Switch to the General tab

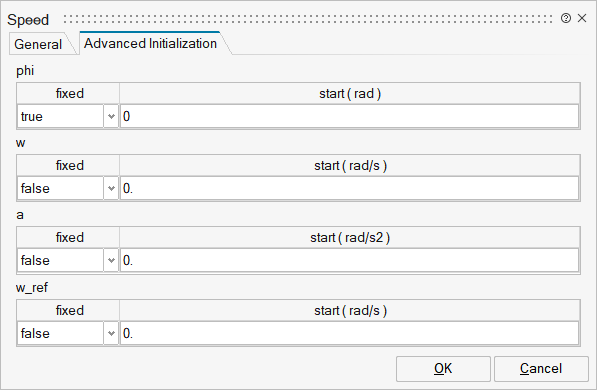tap(38, 44)
